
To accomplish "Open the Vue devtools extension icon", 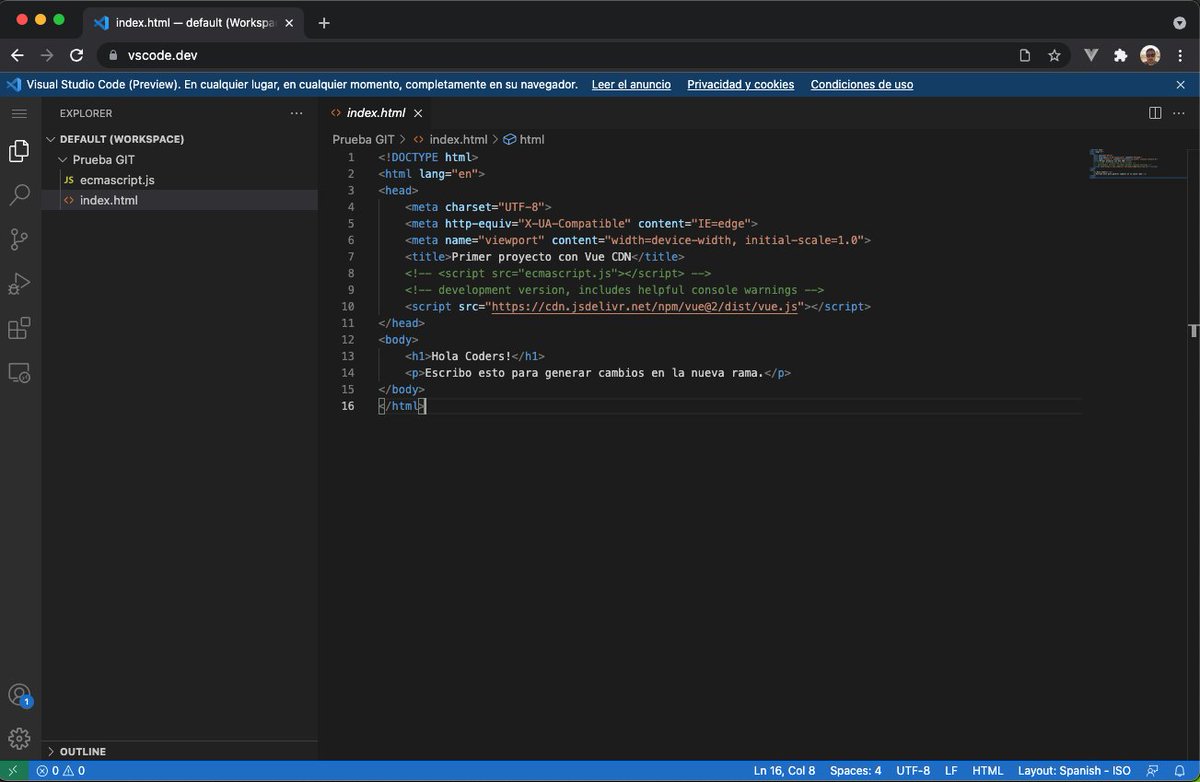I will pos(1092,56).
